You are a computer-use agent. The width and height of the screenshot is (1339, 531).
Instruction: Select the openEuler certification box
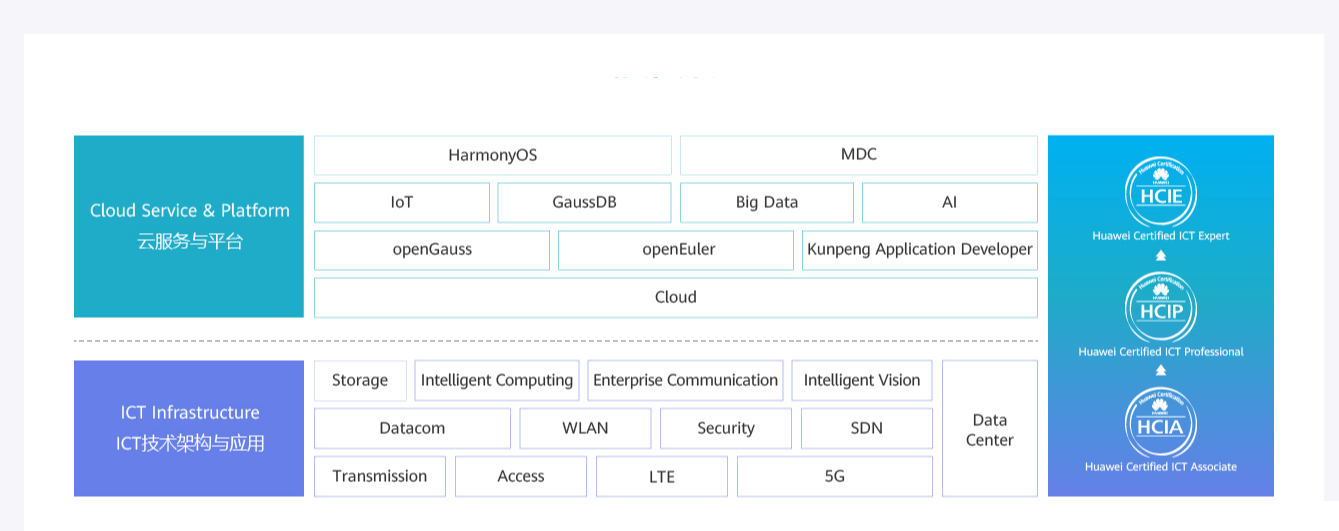[678, 250]
